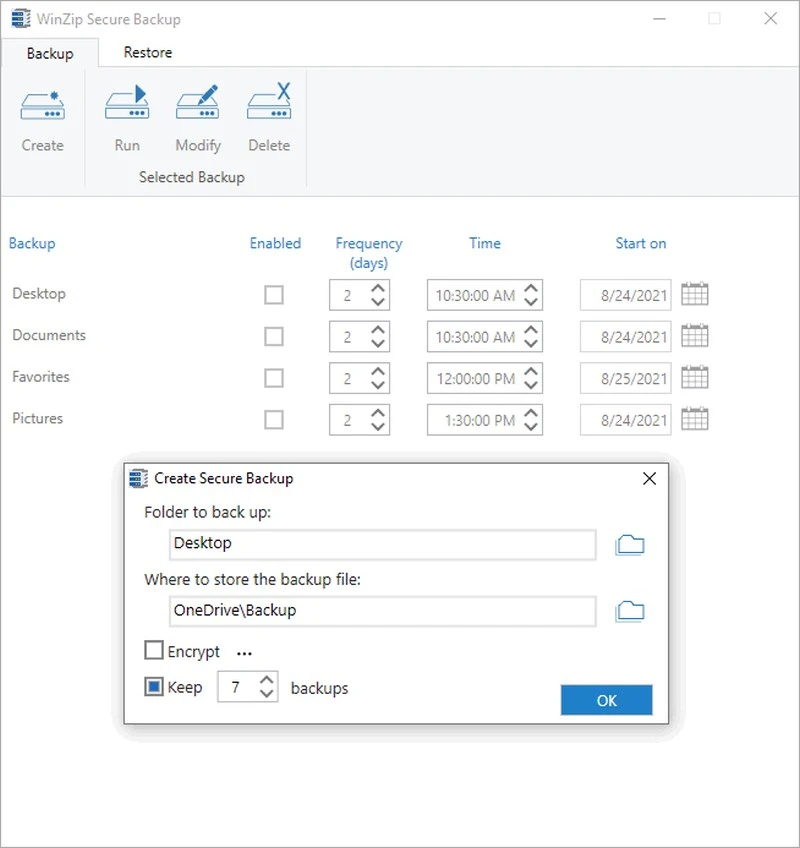Toggle the Encrypt option
This screenshot has height=848, width=800.
point(154,650)
